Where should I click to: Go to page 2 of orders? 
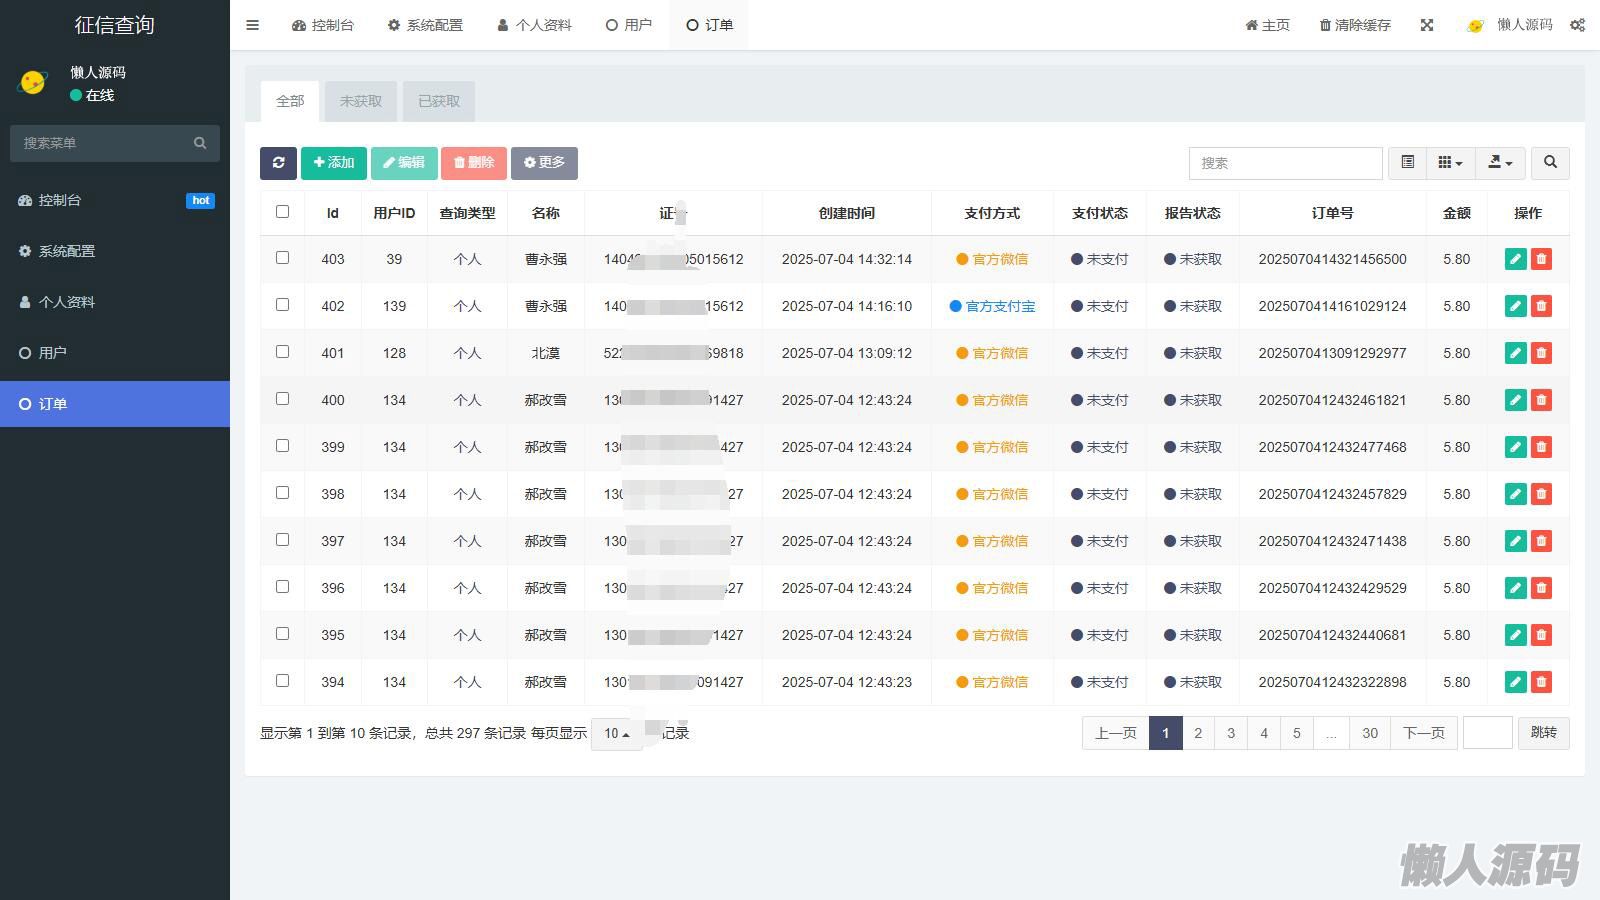pos(1198,733)
